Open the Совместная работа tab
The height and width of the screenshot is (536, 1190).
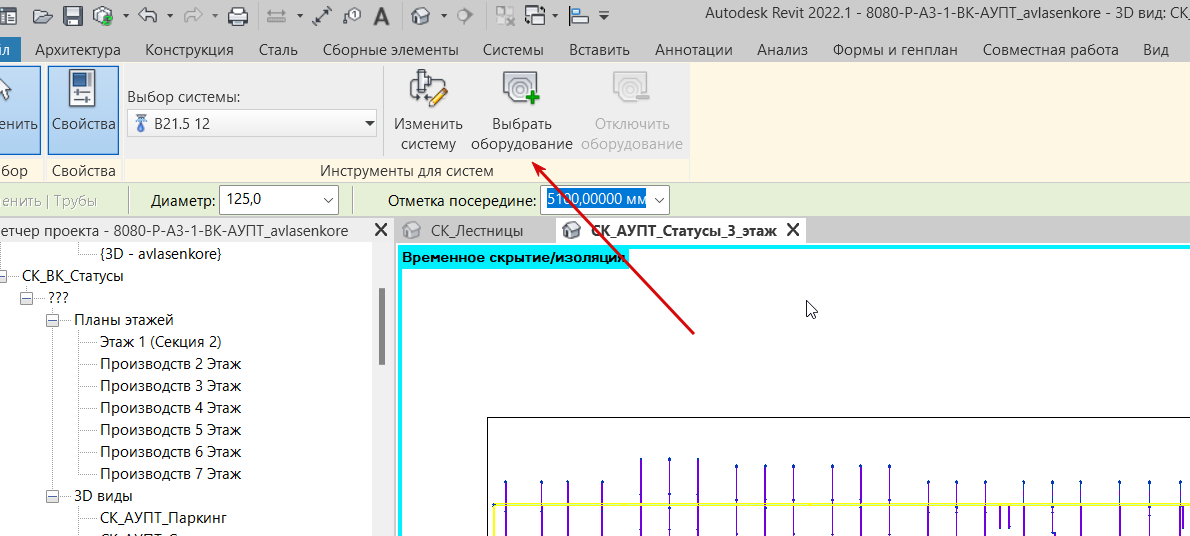[1050, 50]
